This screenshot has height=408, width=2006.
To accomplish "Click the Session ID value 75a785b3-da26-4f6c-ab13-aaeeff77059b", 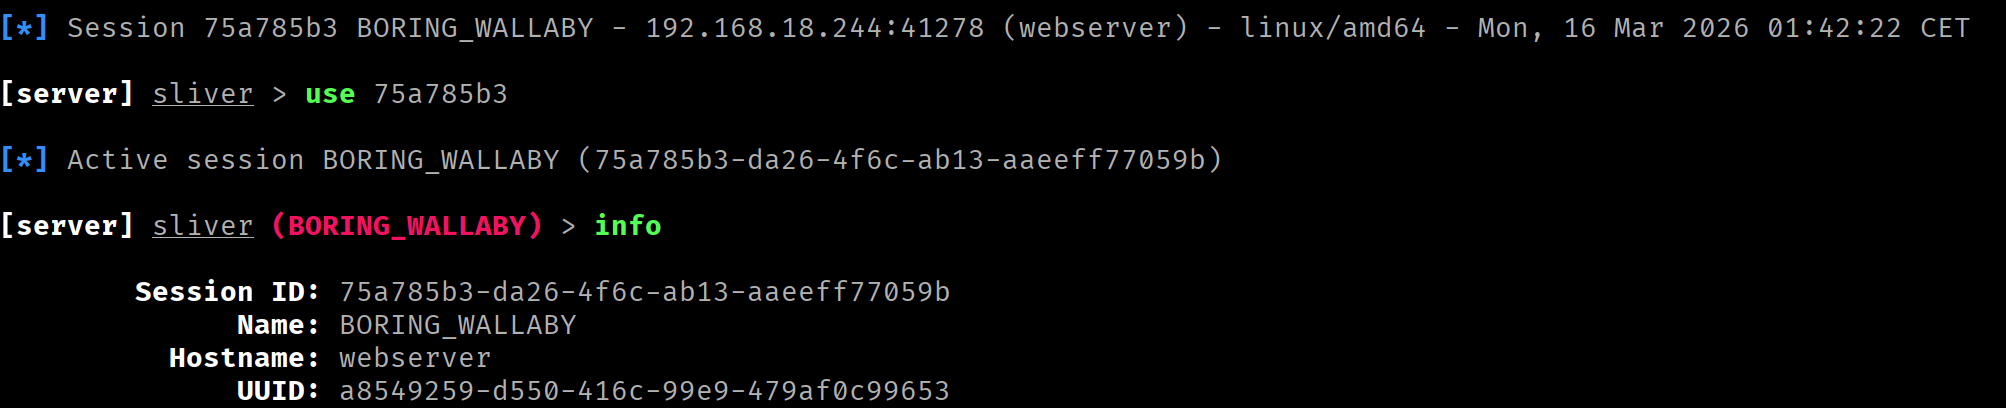I will (x=644, y=292).
